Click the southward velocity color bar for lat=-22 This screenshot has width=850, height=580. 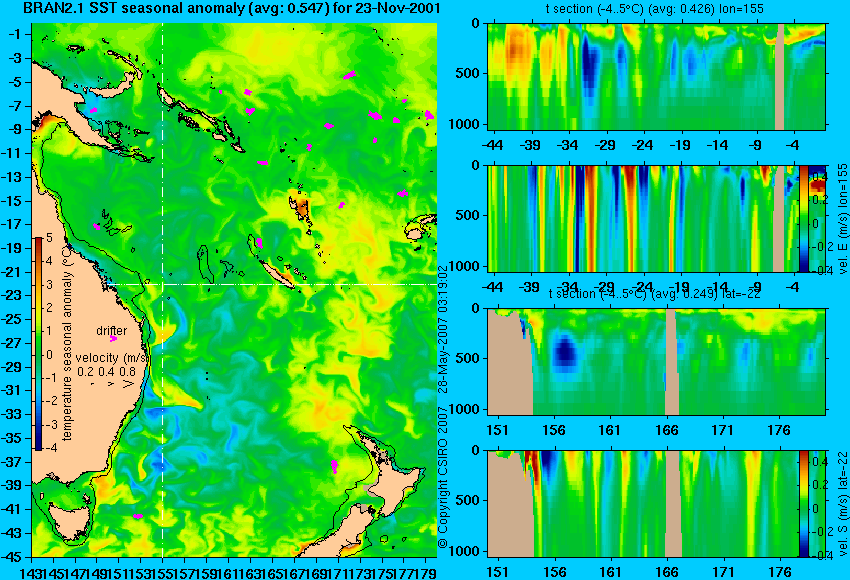click(804, 504)
